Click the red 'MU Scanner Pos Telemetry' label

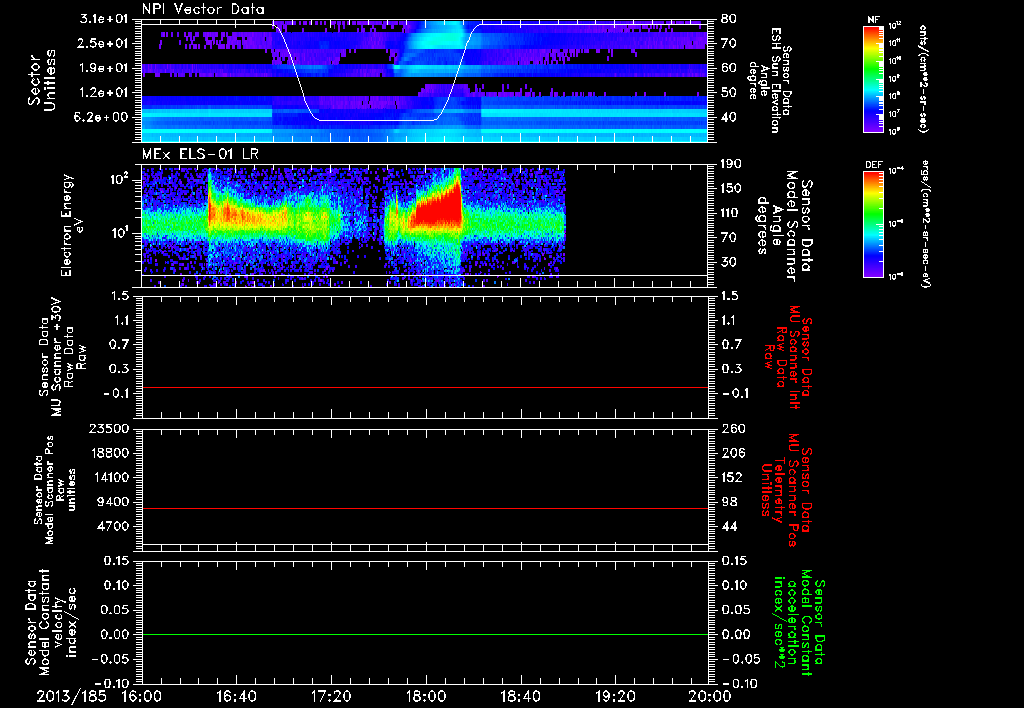coord(786,490)
